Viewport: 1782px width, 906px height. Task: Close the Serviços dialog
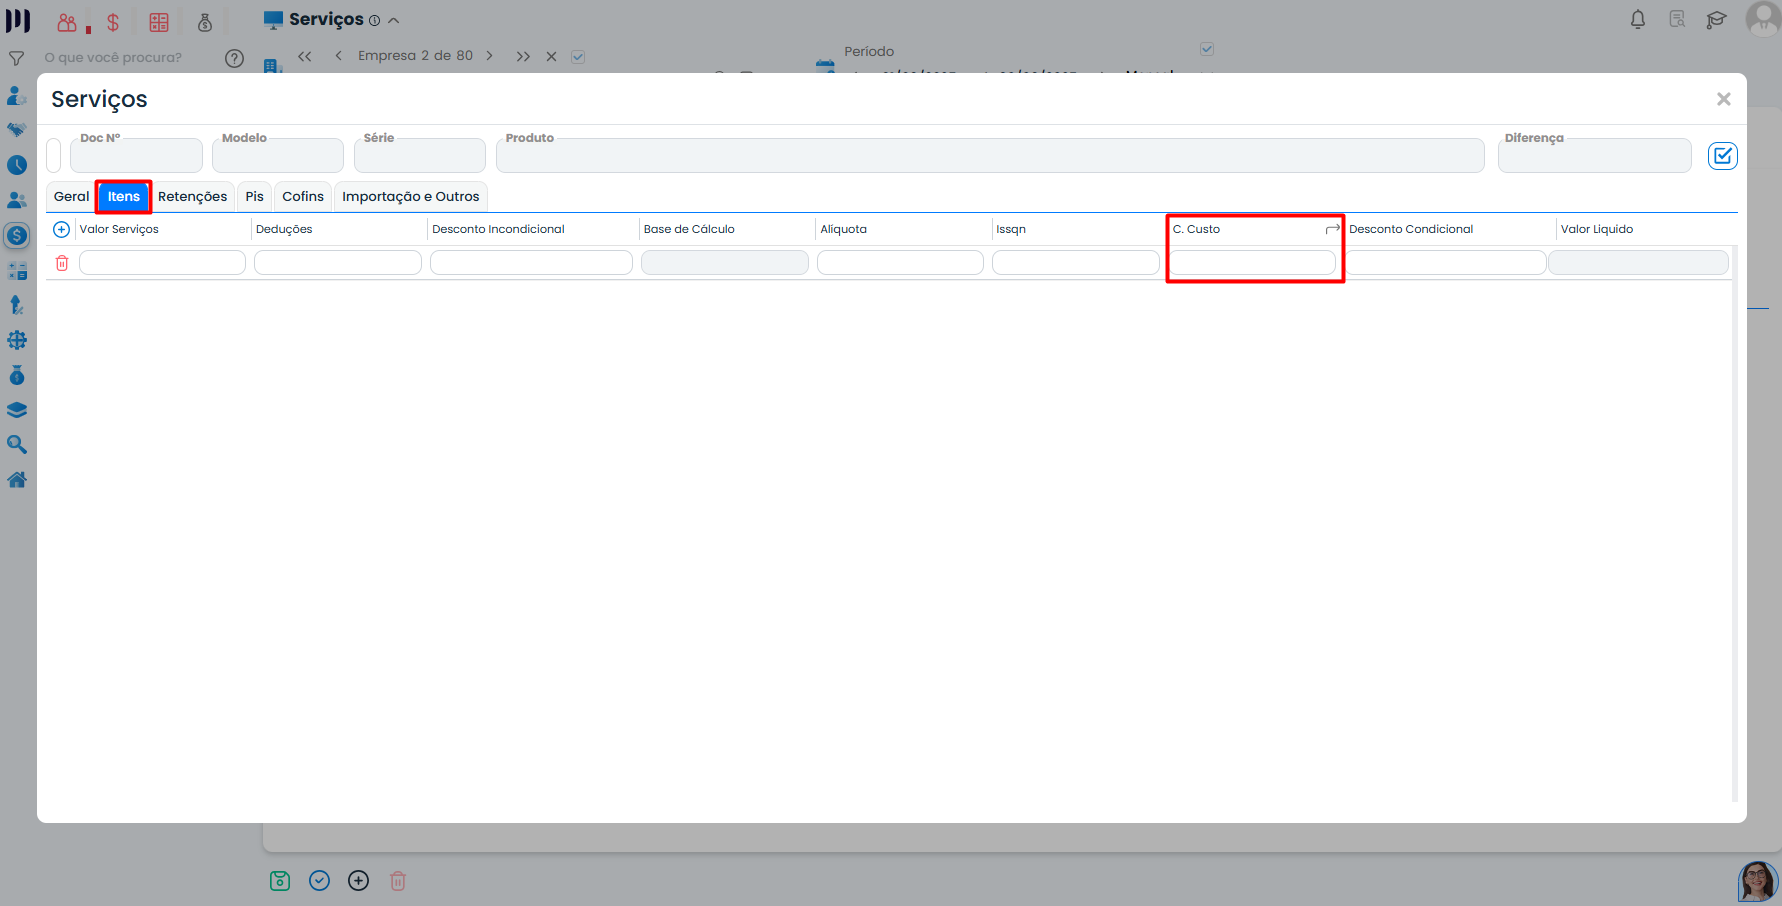pyautogui.click(x=1723, y=99)
